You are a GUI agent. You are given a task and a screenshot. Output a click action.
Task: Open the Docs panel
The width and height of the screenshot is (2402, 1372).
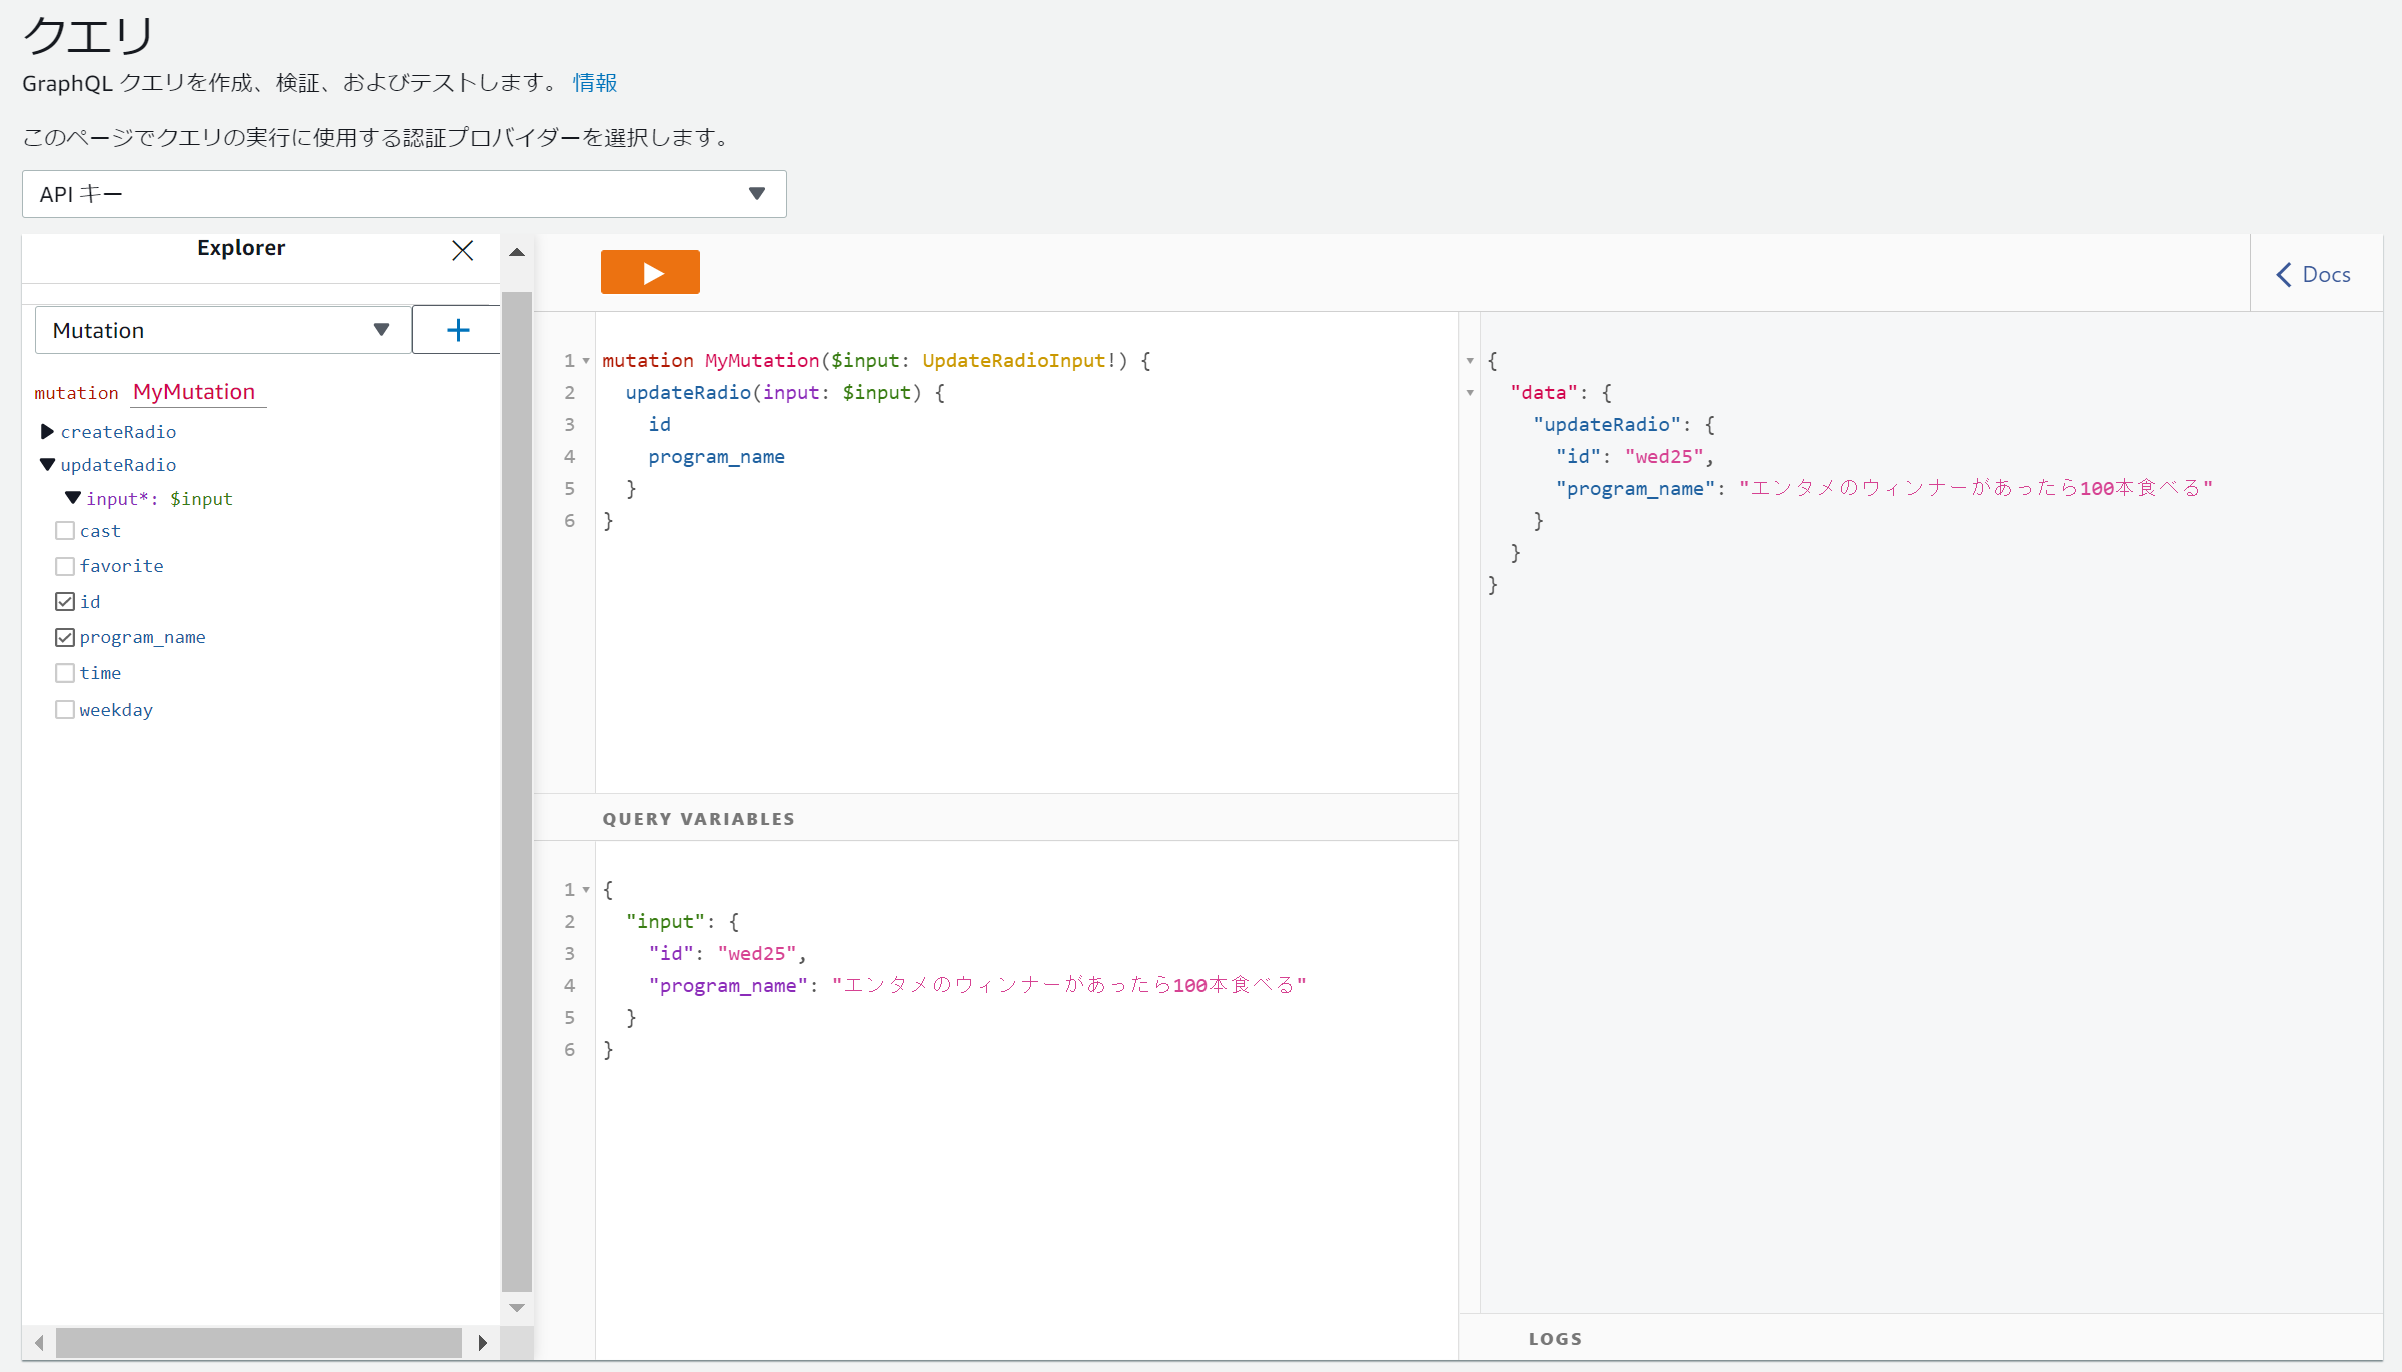(2314, 274)
